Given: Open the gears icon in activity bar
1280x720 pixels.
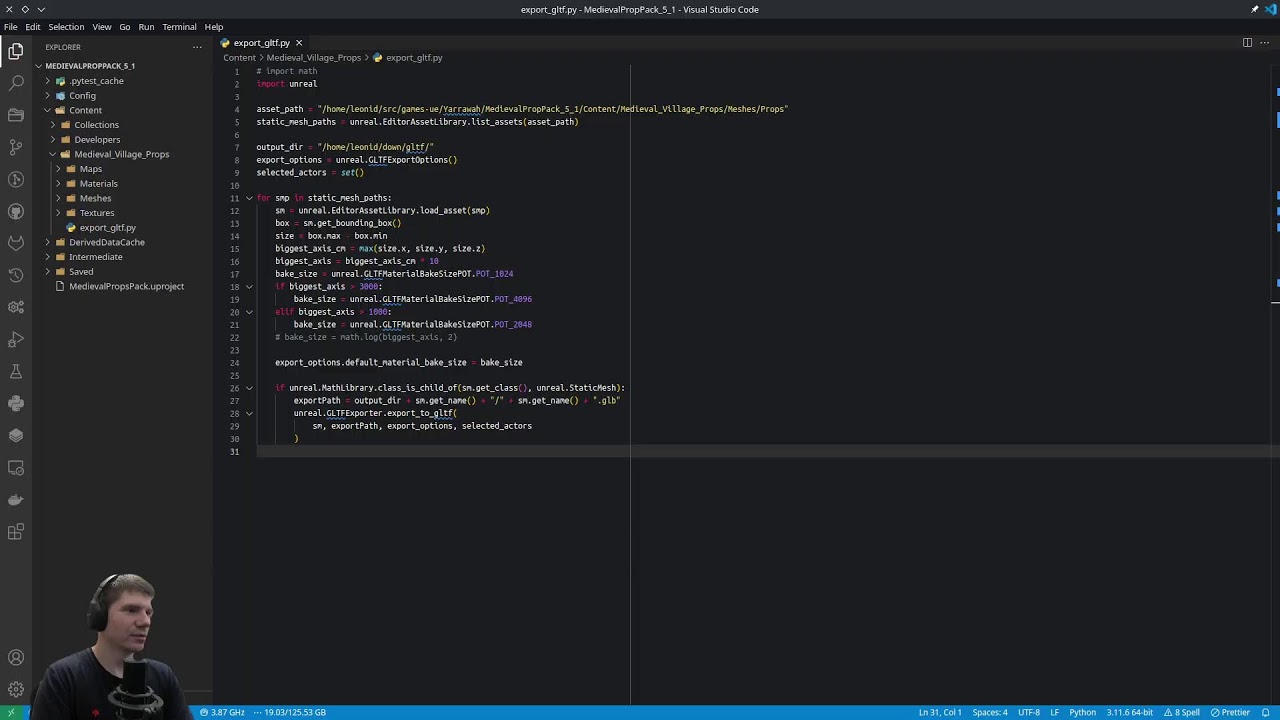Looking at the screenshot, I should [16, 307].
